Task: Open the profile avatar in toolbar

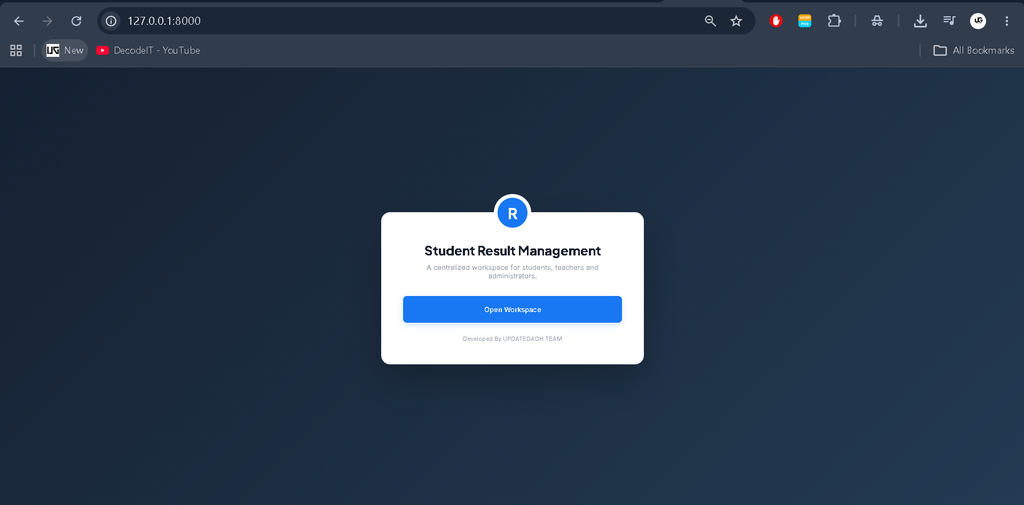Action: pyautogui.click(x=978, y=21)
